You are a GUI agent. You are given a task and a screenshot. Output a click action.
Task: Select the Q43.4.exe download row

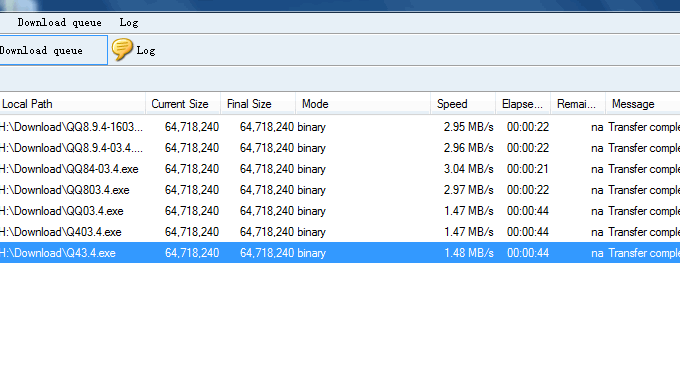point(340,253)
